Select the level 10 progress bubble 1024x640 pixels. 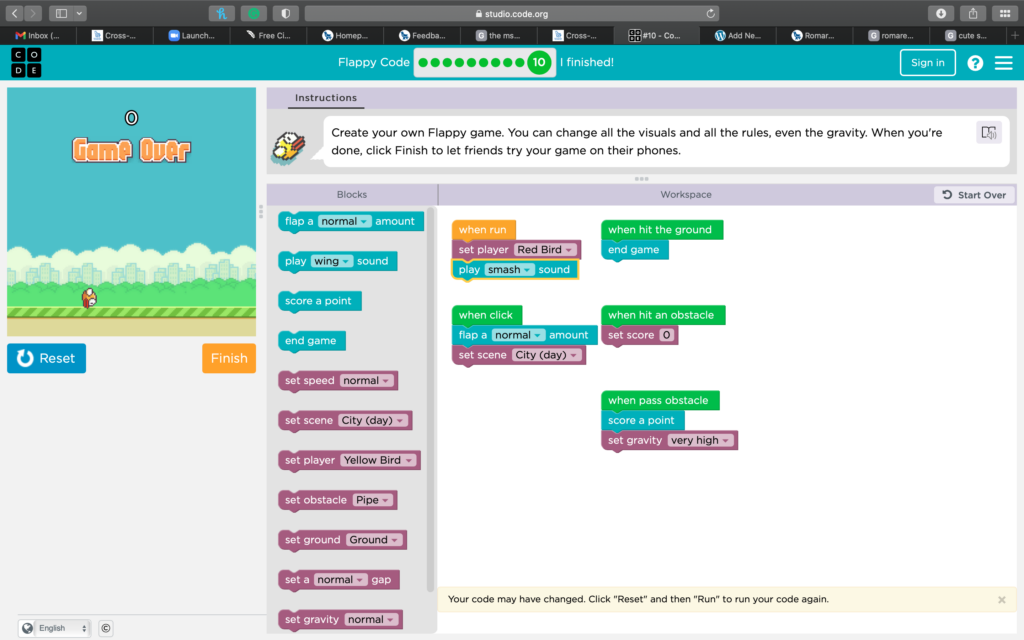pyautogui.click(x=539, y=63)
